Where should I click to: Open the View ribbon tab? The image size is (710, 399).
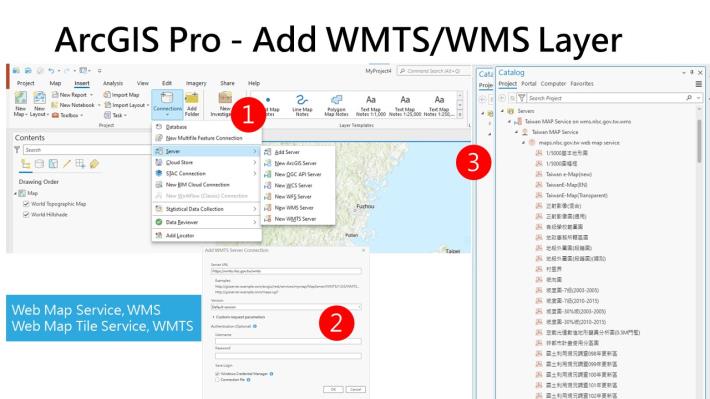[x=143, y=83]
